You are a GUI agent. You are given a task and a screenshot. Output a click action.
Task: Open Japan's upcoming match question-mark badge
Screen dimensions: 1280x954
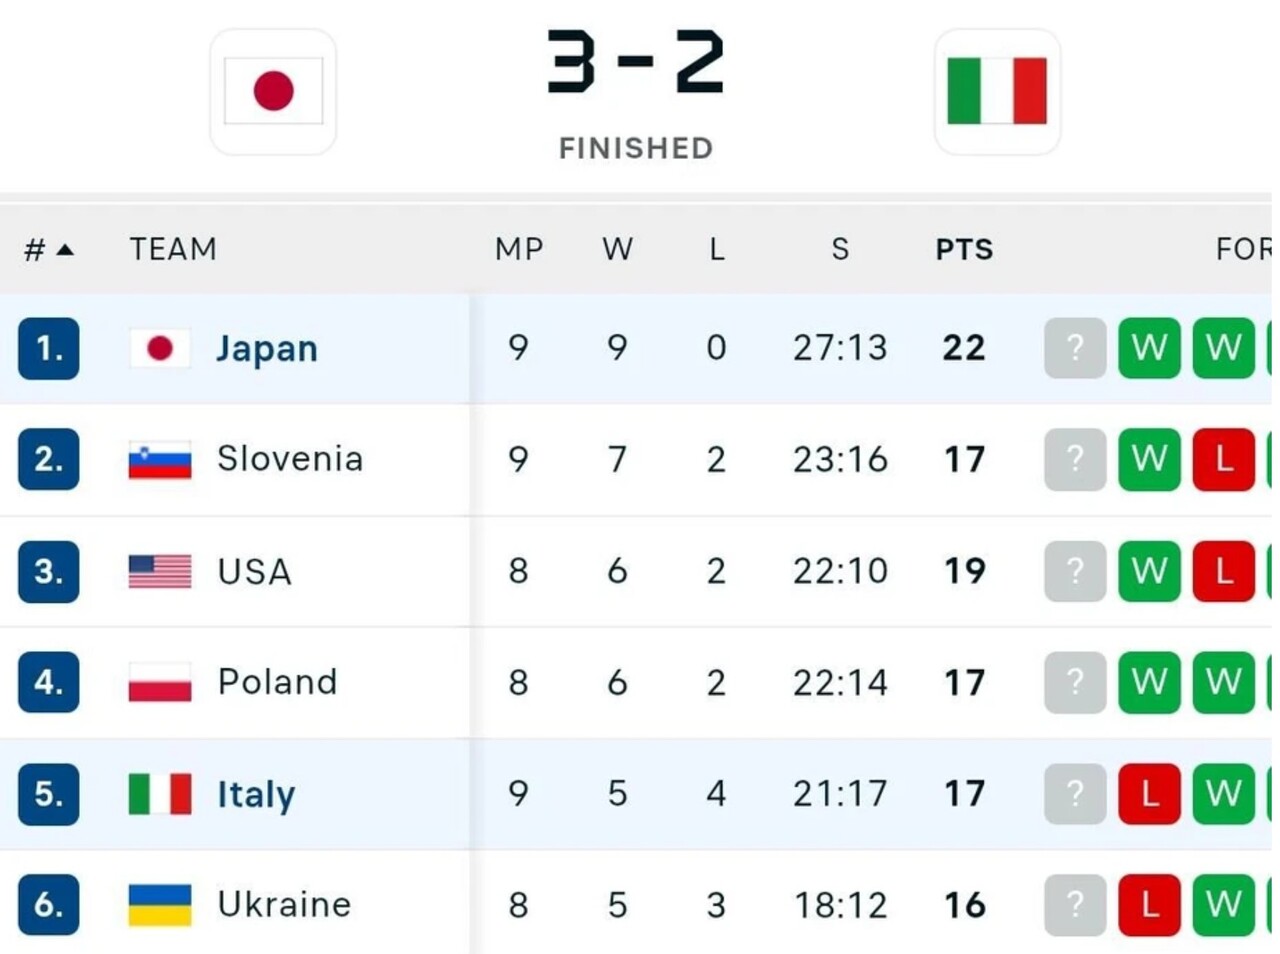tap(1075, 348)
